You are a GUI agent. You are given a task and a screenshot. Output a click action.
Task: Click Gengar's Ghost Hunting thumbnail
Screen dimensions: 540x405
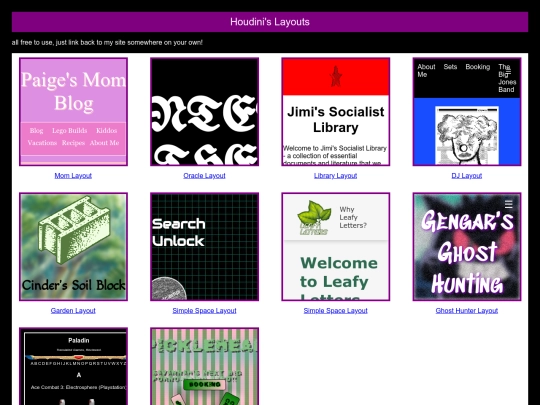467,247
